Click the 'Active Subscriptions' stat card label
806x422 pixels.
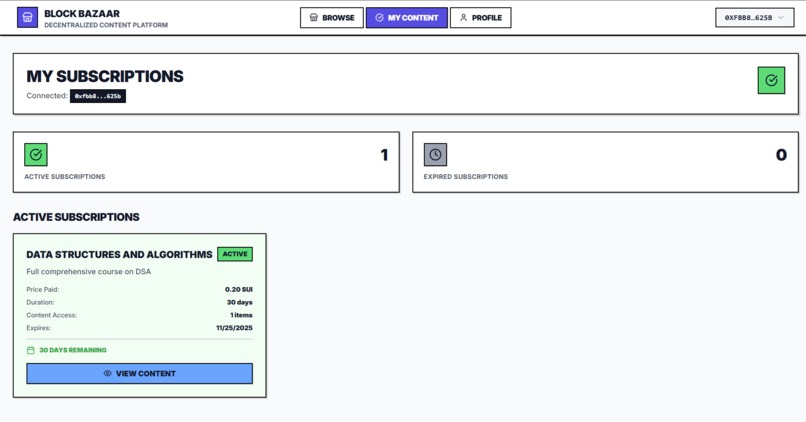point(65,176)
